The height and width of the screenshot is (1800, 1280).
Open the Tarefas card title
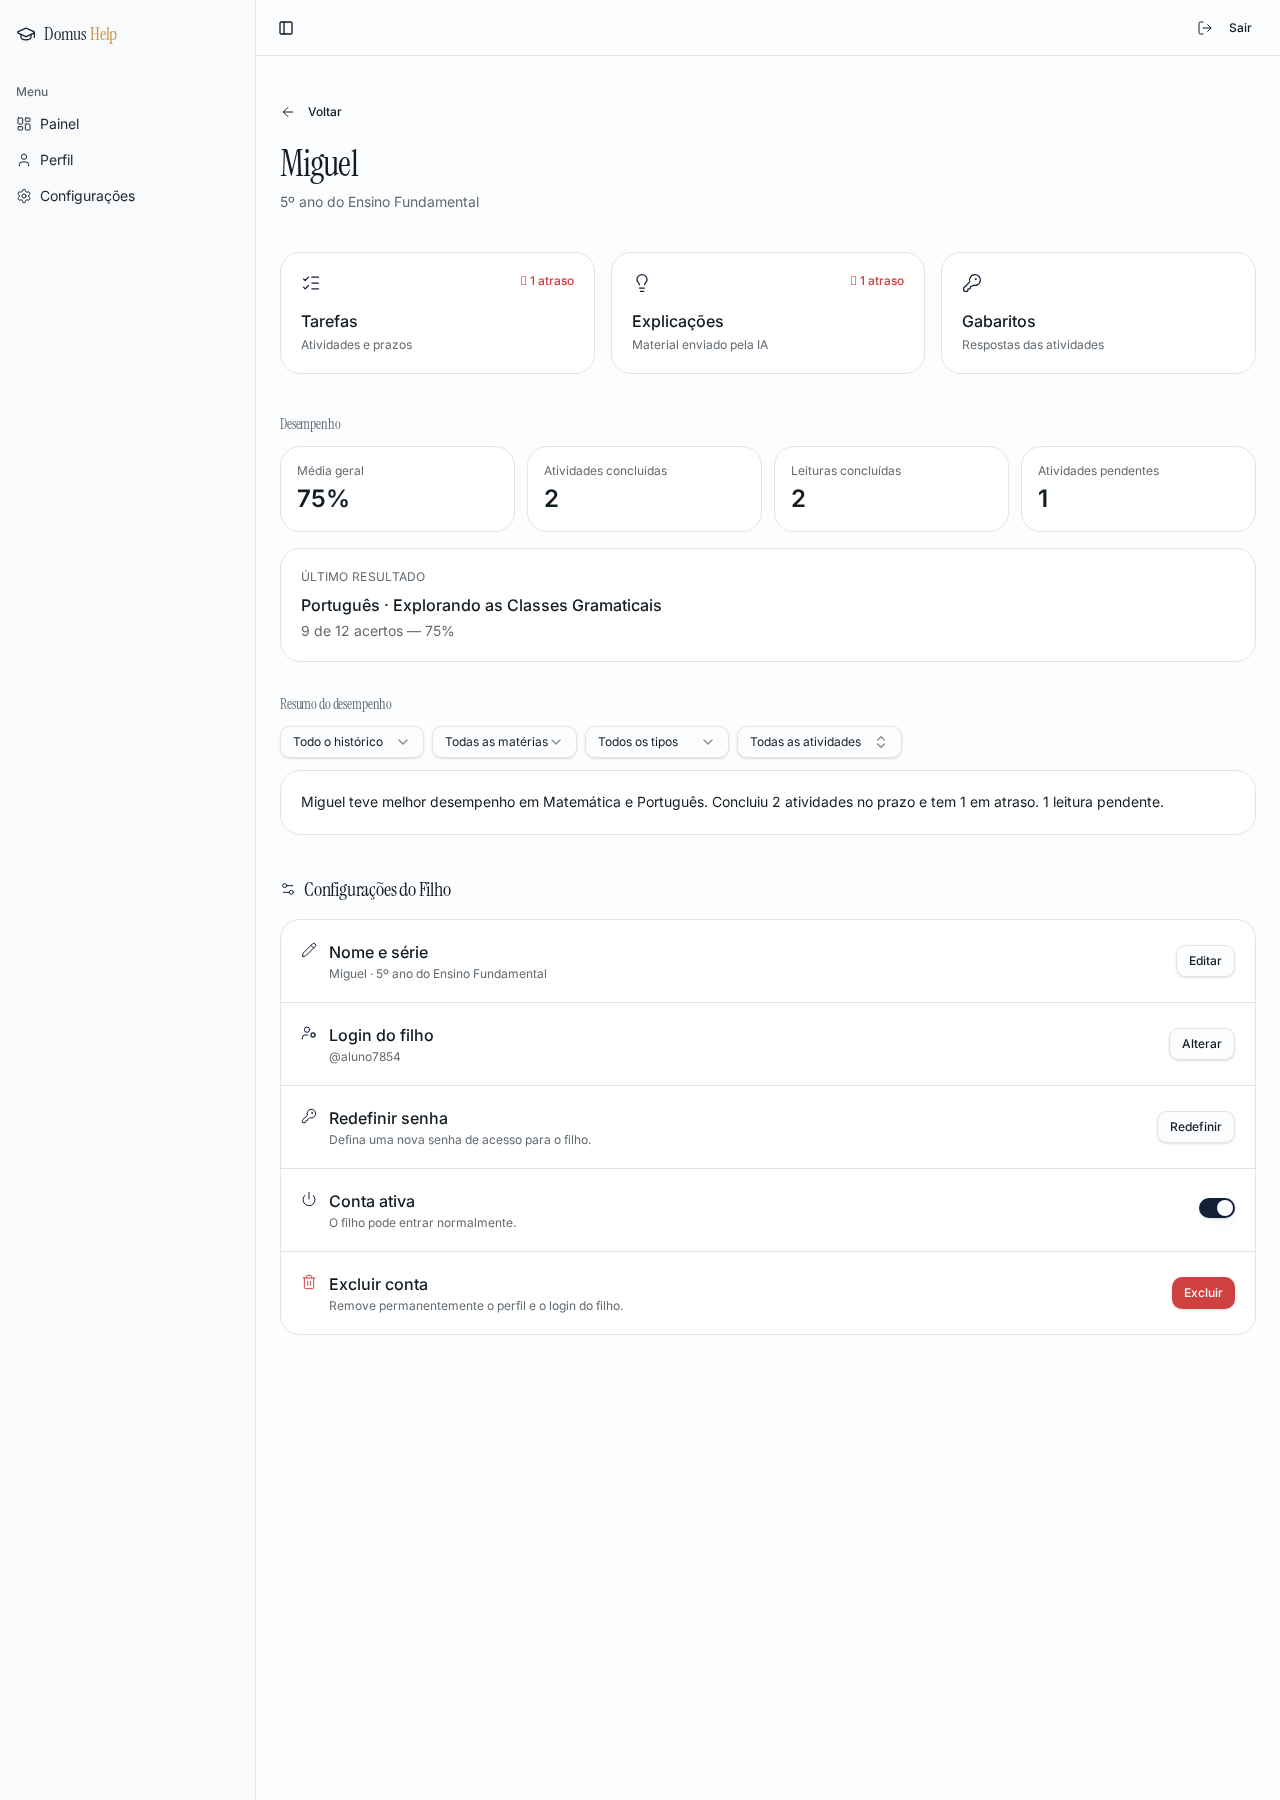(329, 321)
